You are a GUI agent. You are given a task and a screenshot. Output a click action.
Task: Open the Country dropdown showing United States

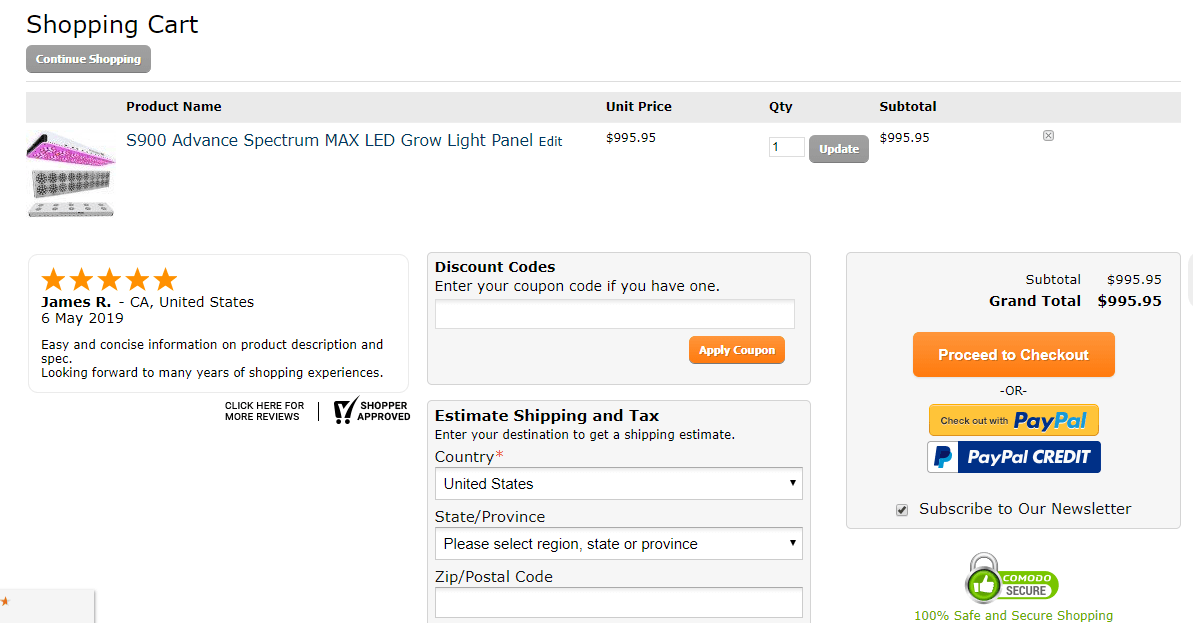619,484
